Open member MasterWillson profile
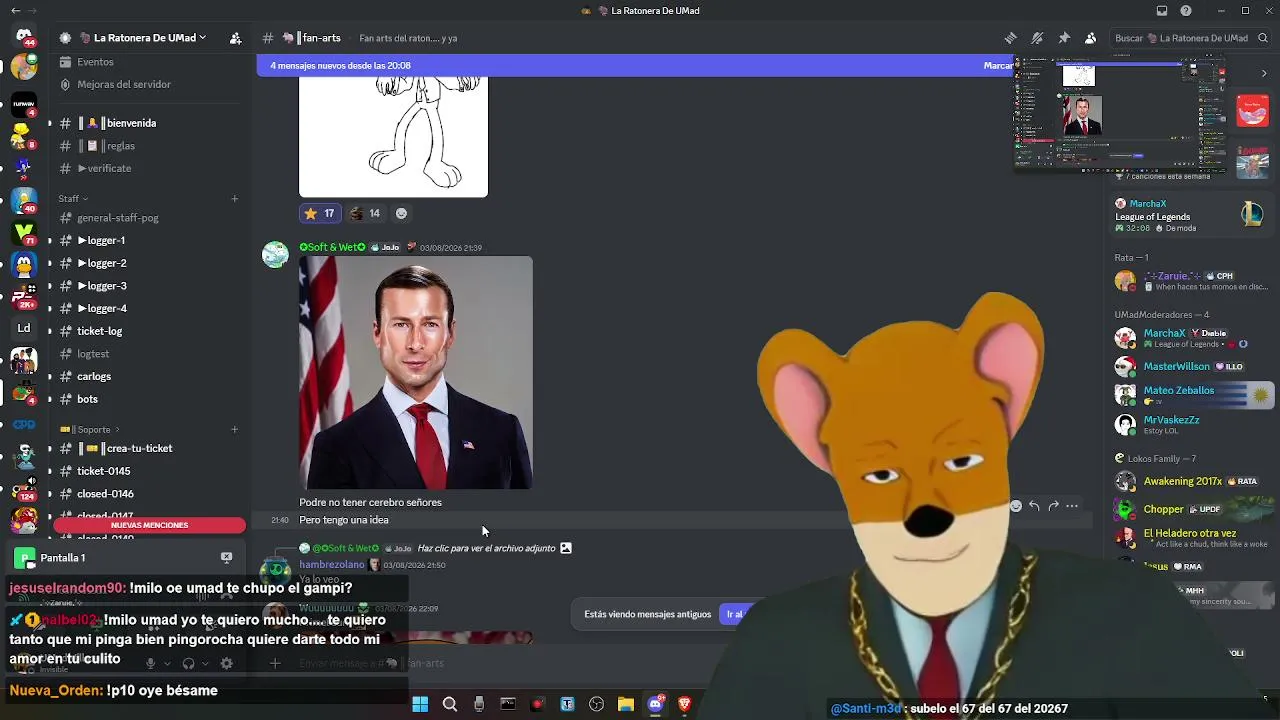Screen dimensions: 1280x720 (1192, 367)
